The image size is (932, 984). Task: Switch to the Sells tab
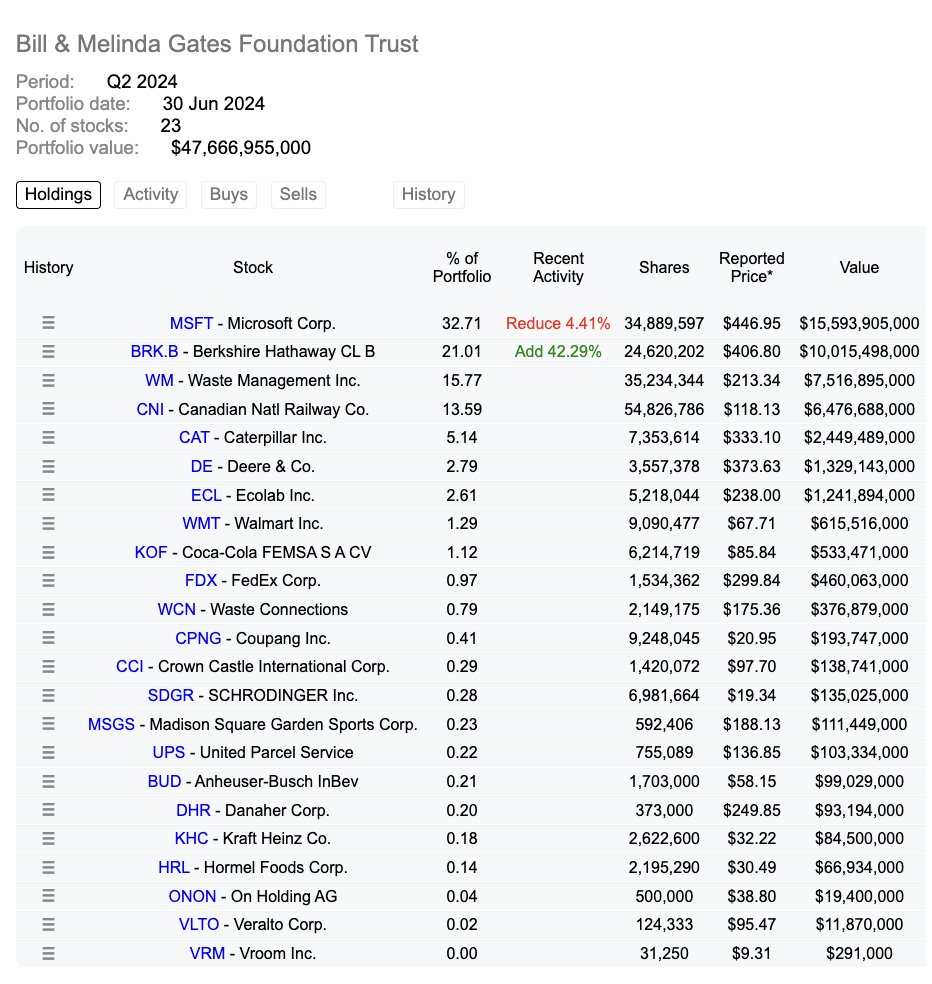pos(298,195)
